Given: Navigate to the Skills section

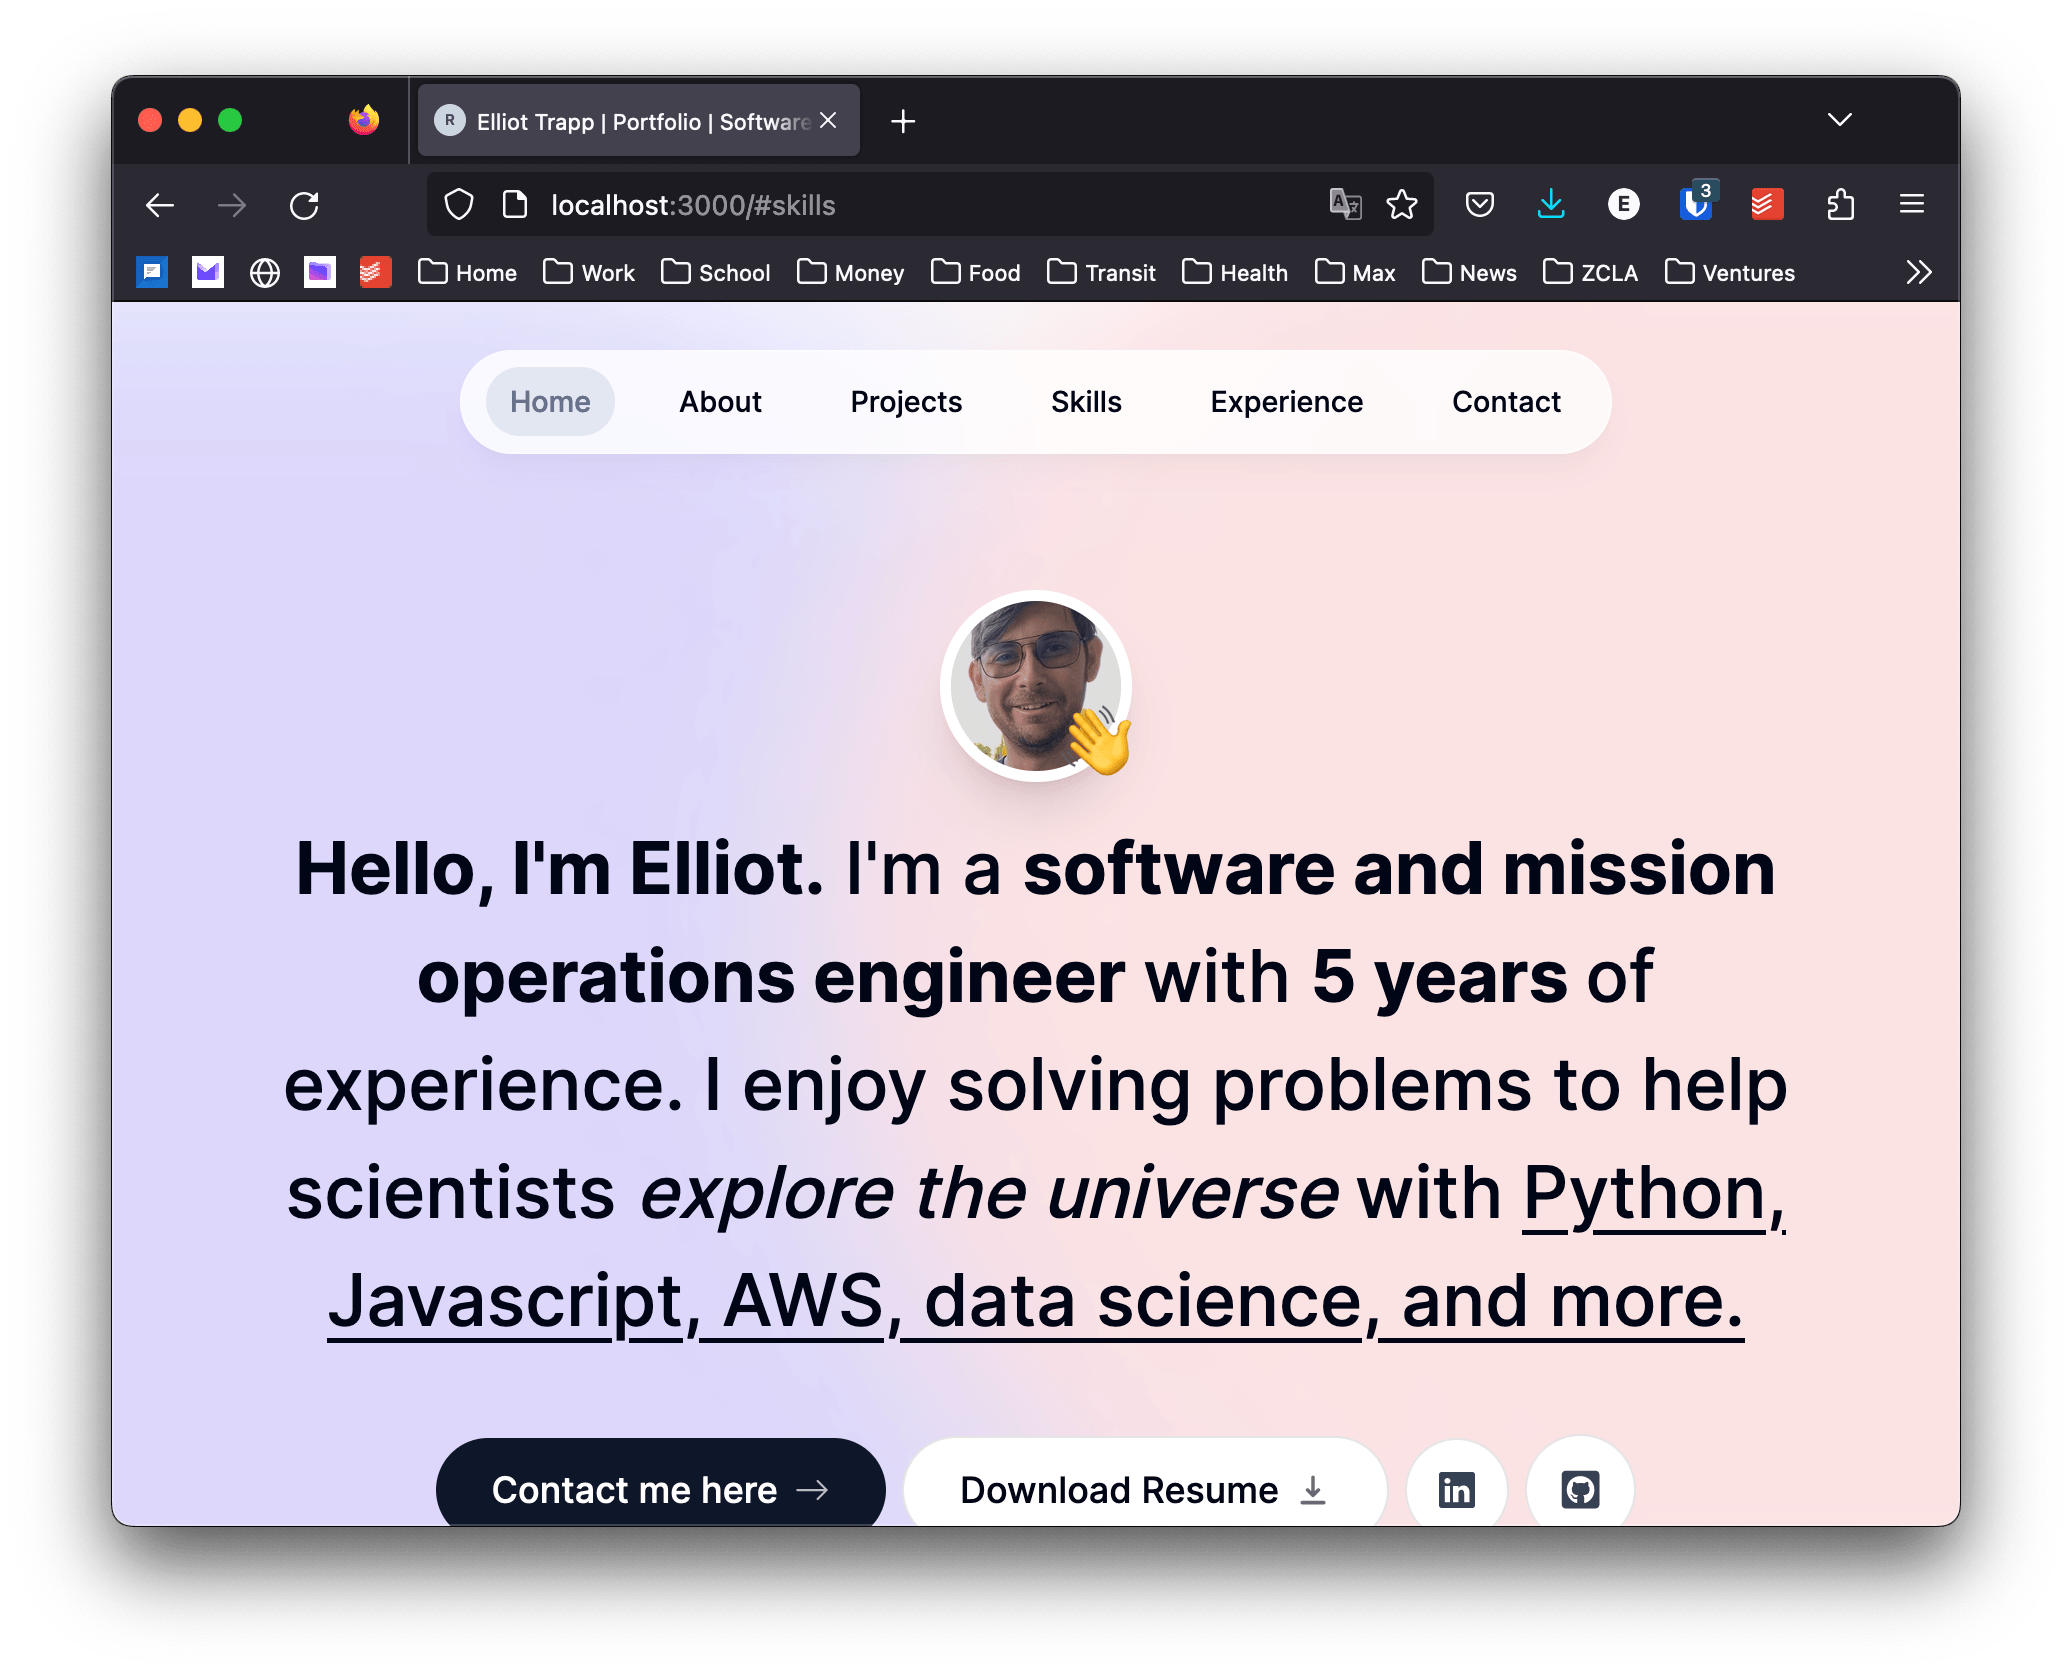Looking at the screenshot, I should click(x=1085, y=401).
